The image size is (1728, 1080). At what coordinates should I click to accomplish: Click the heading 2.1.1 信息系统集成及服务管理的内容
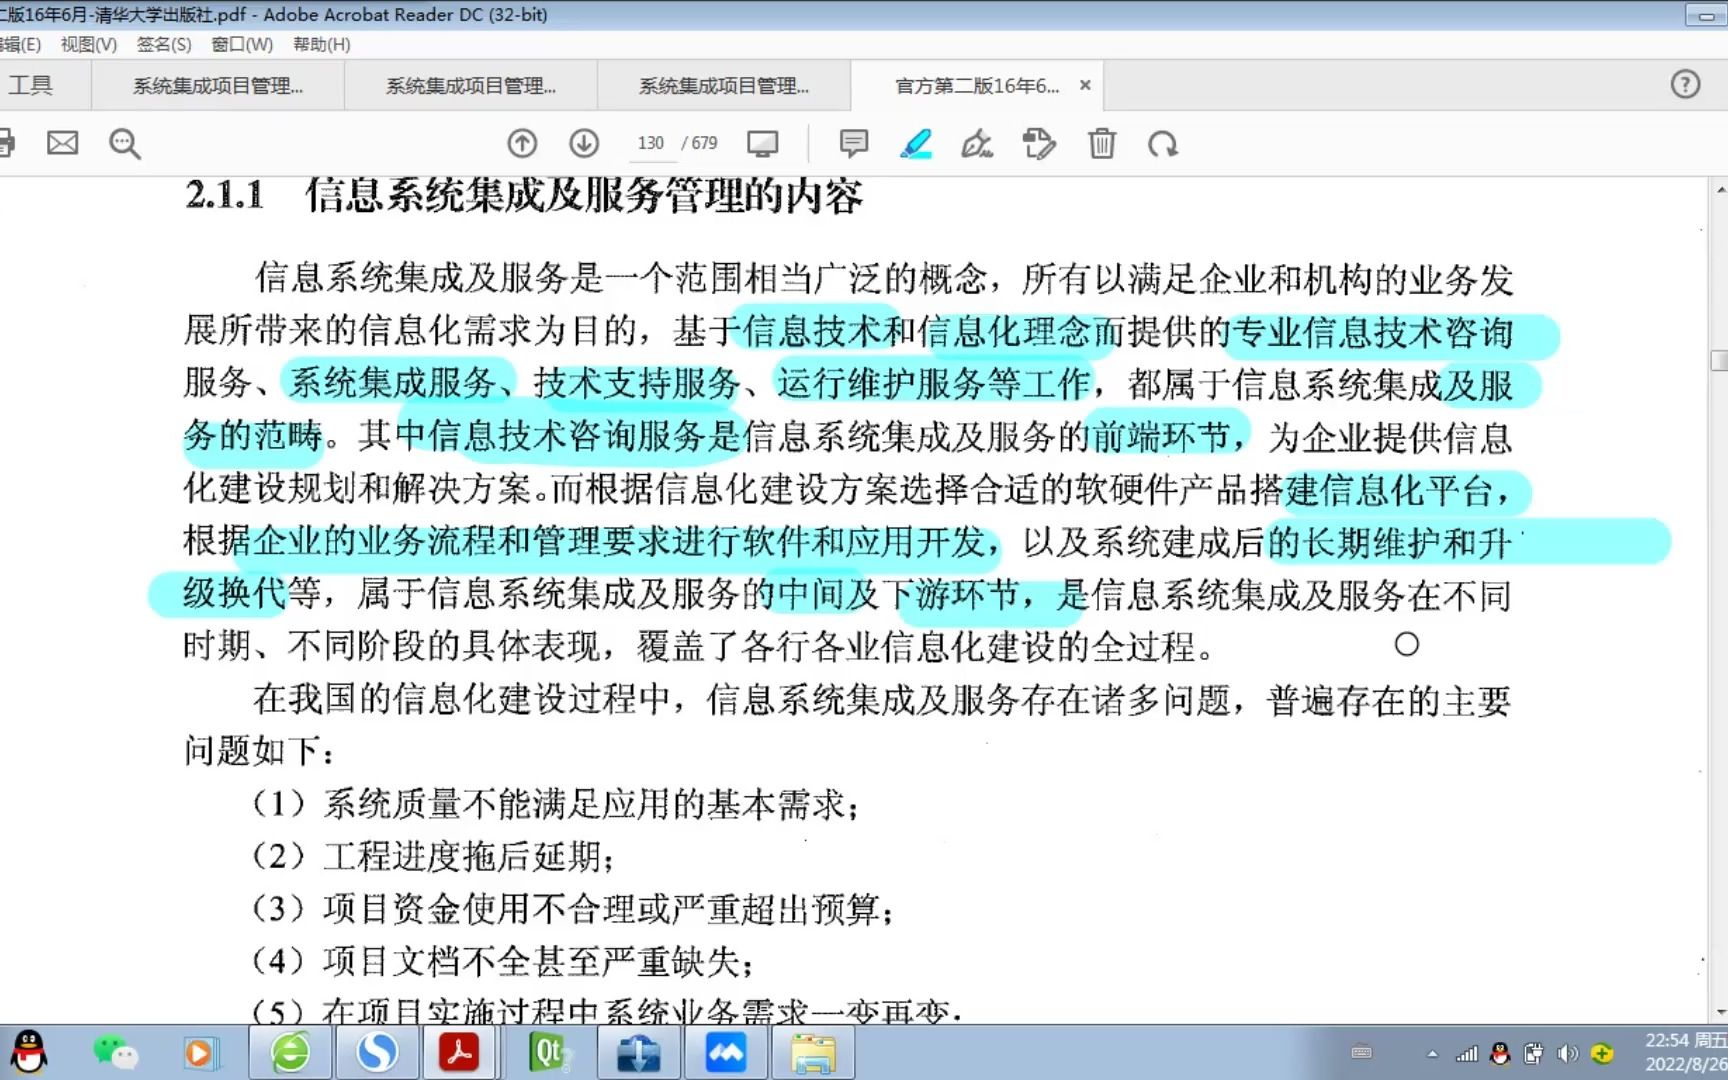pyautogui.click(x=524, y=195)
